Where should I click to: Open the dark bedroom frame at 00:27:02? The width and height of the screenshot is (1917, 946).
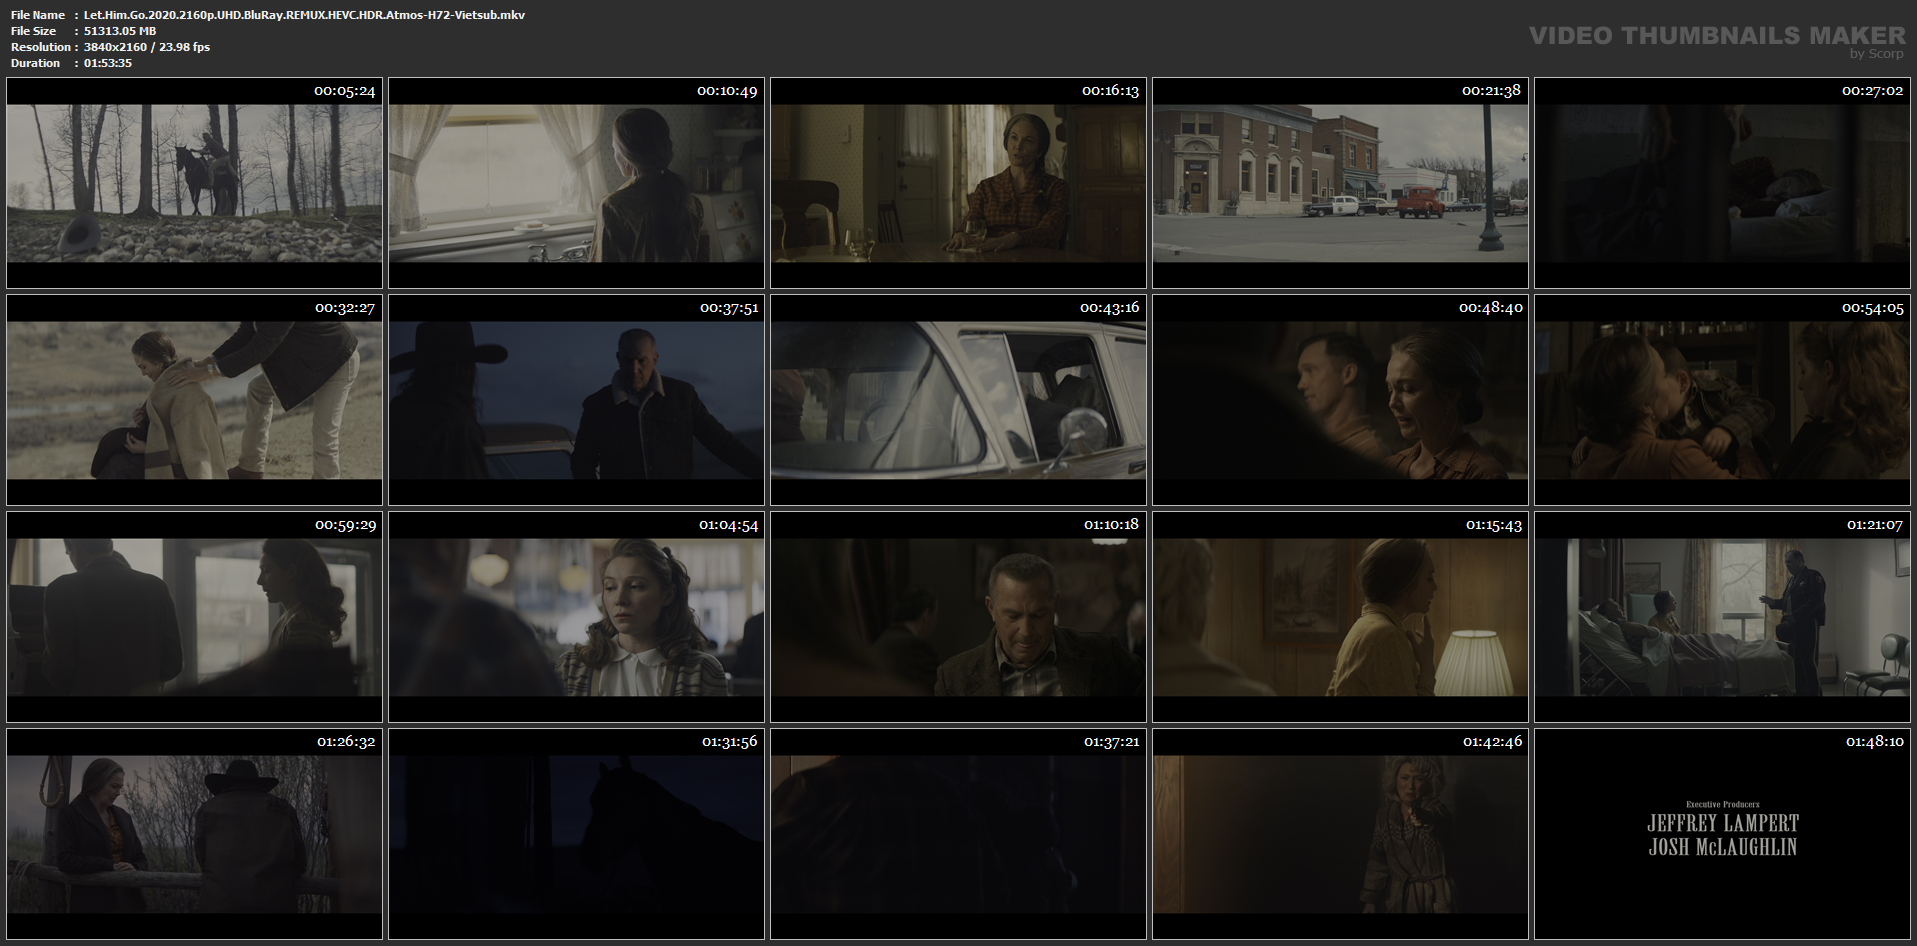tap(1723, 183)
